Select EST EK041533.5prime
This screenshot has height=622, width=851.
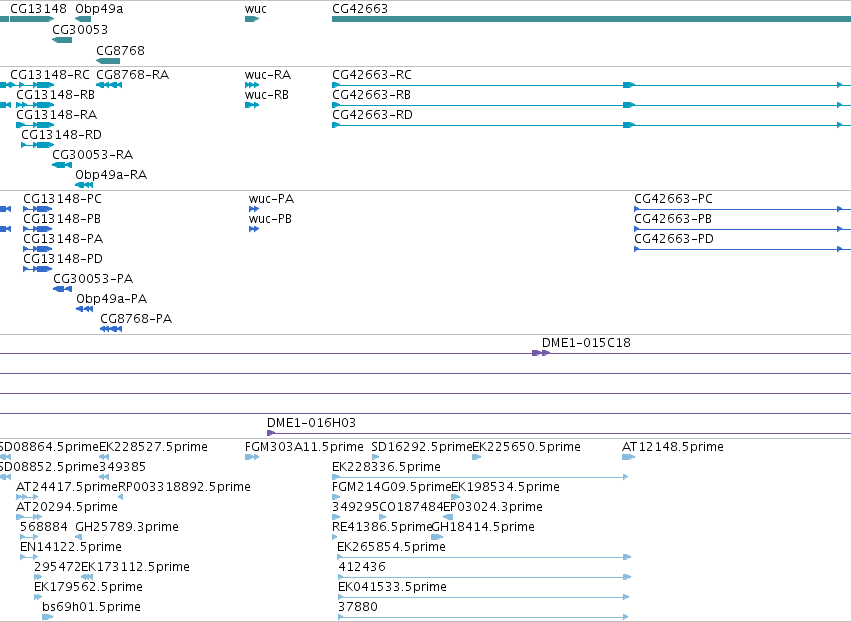[392, 587]
